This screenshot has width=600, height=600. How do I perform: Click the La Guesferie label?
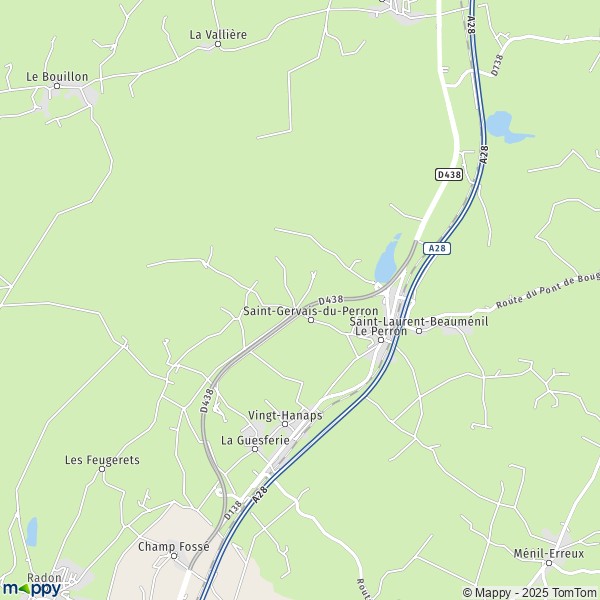pos(255,440)
